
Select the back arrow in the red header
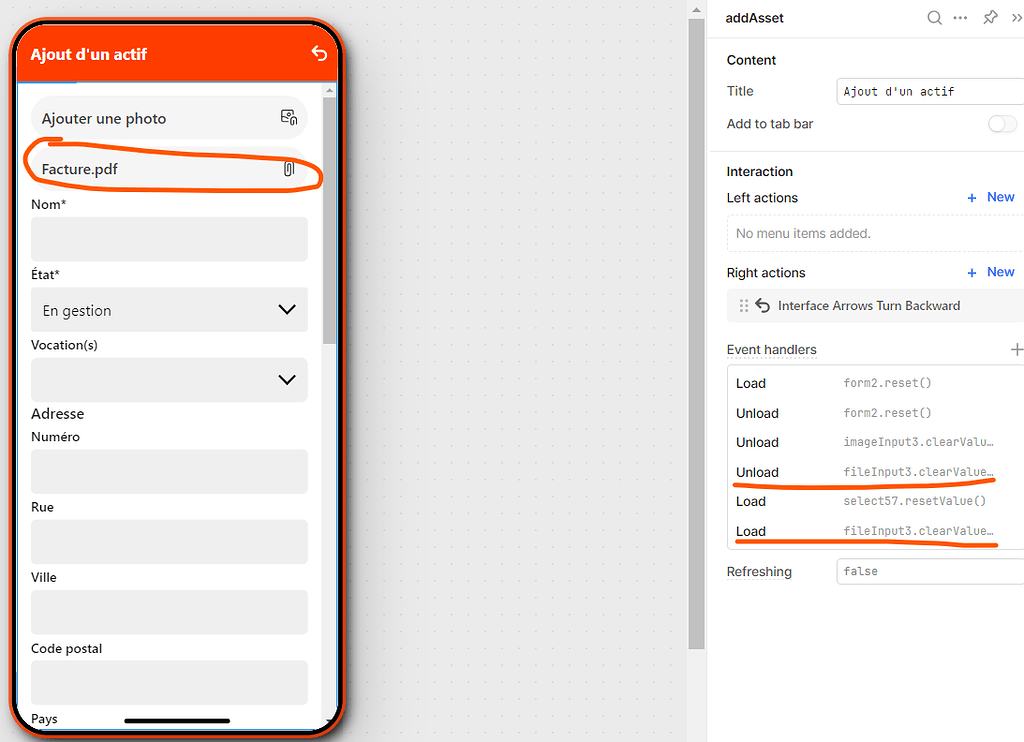pos(318,53)
